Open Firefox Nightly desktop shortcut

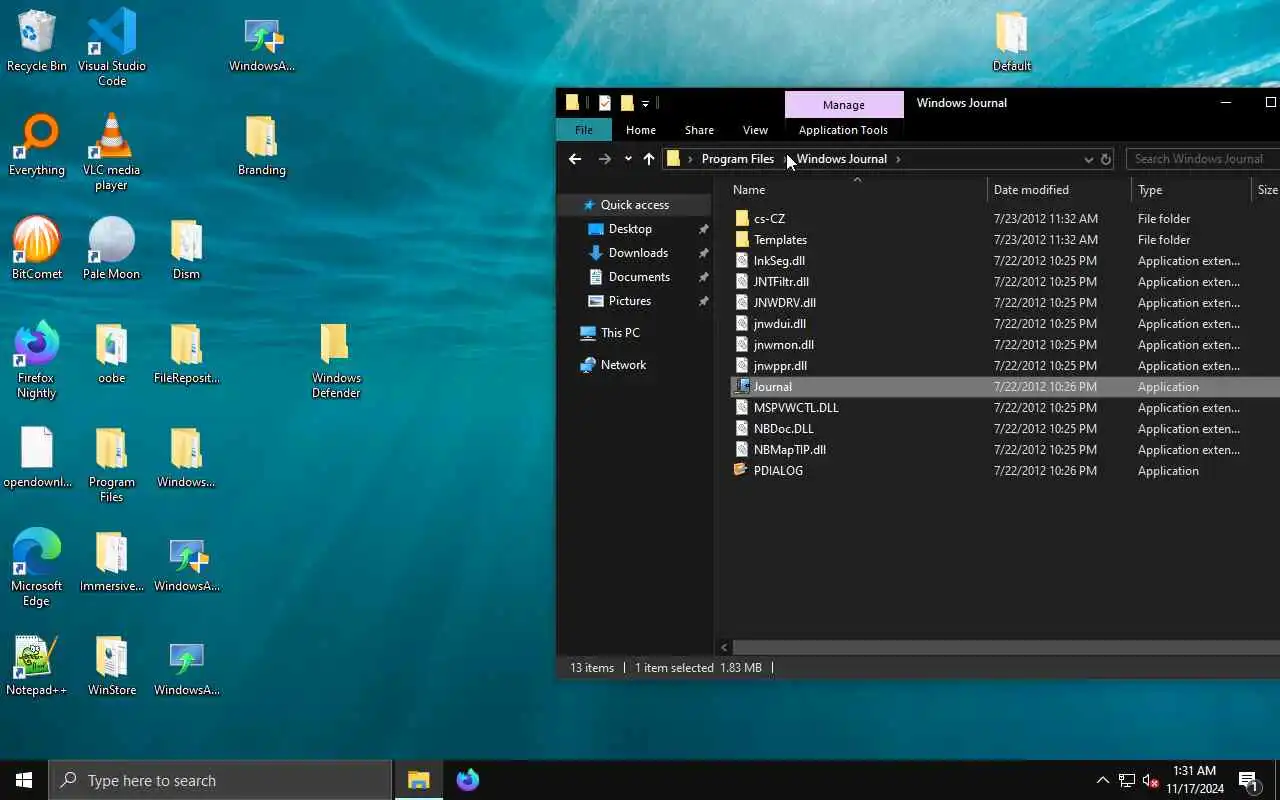pyautogui.click(x=37, y=360)
